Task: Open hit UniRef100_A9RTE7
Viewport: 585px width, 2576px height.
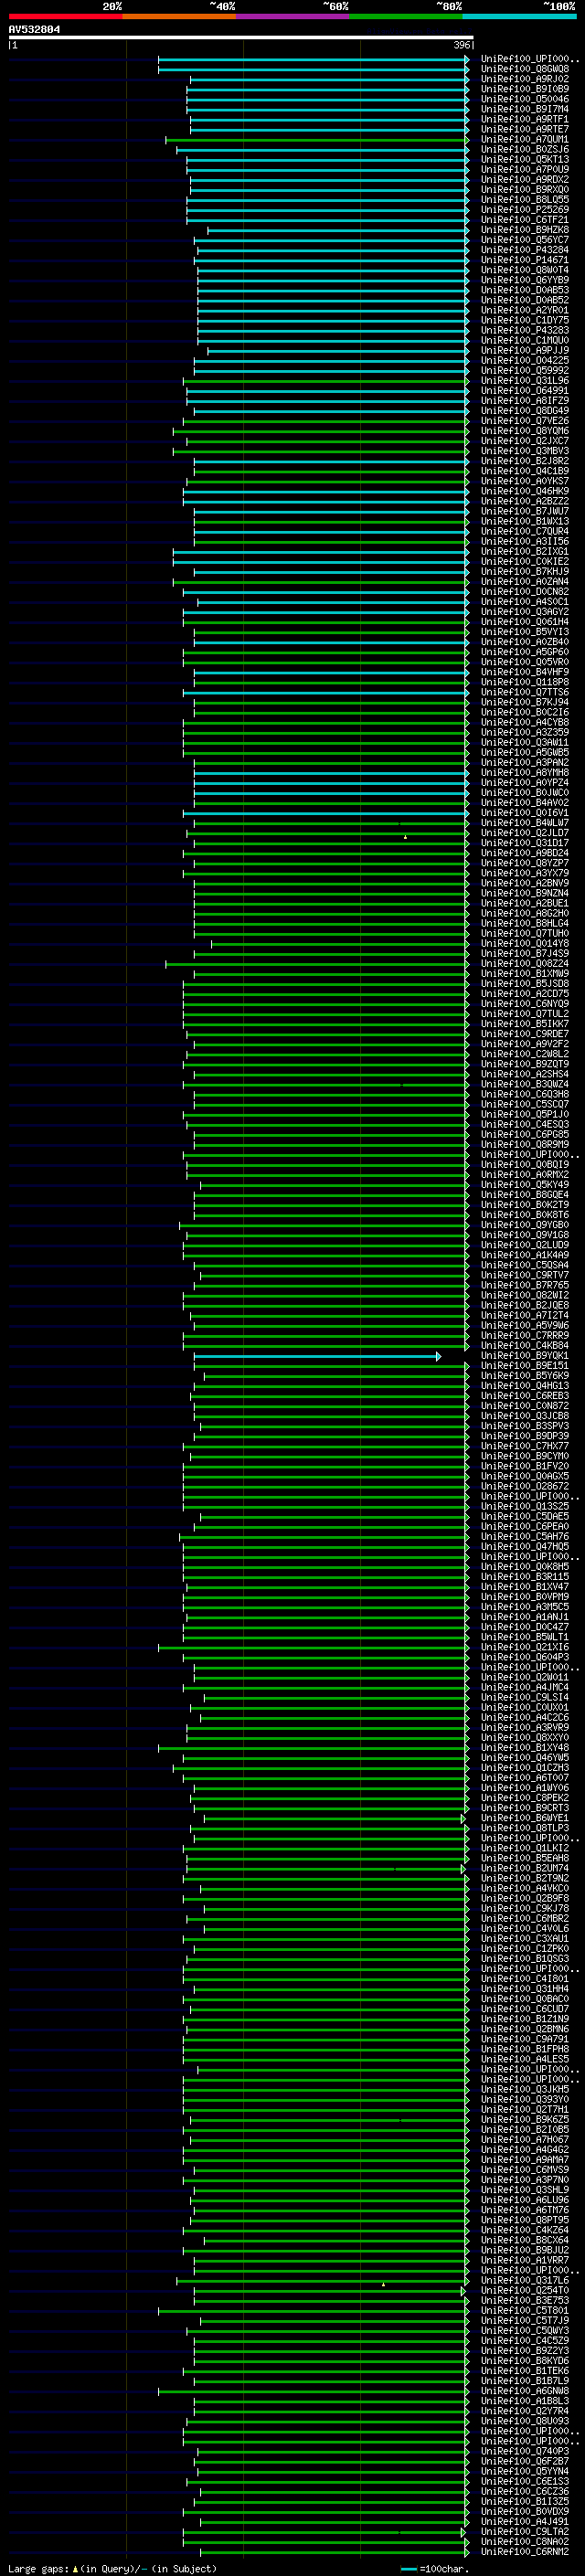Action: pos(524,130)
